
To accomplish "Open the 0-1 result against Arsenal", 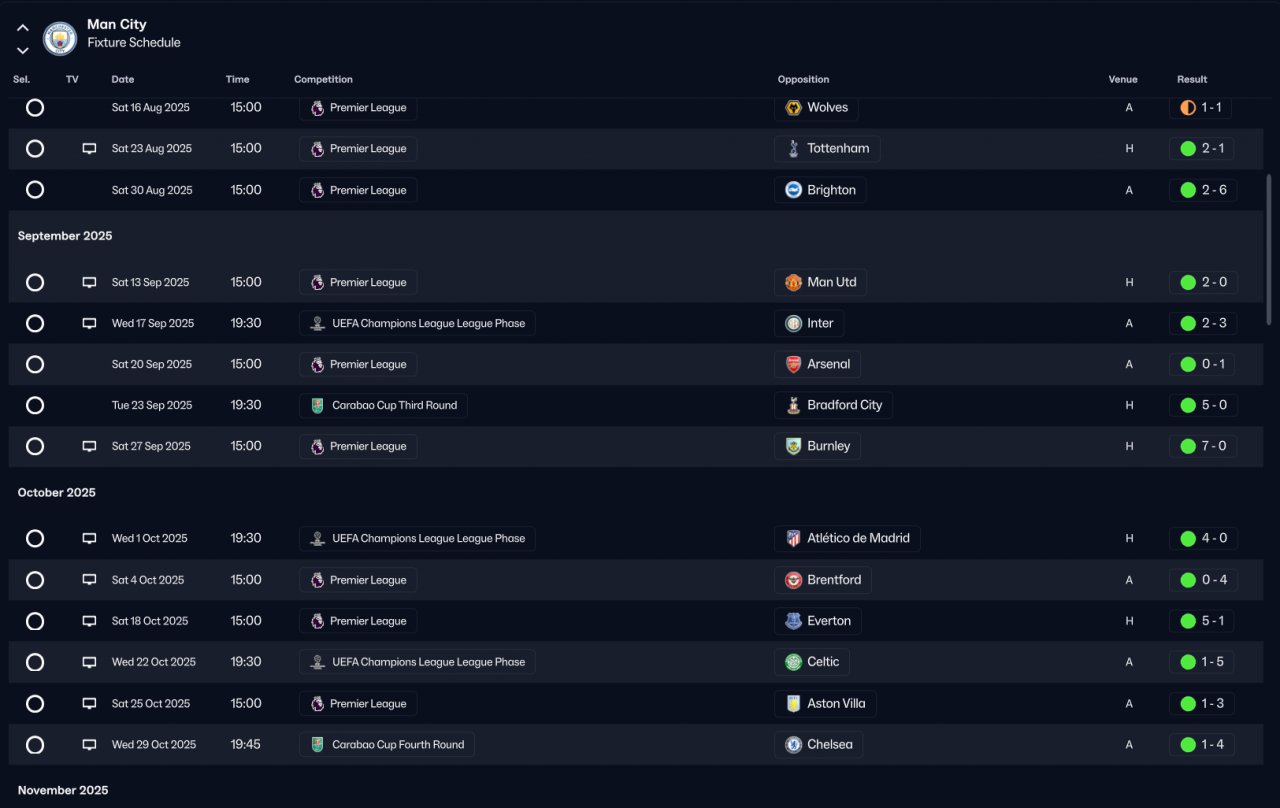I will click(x=1203, y=364).
